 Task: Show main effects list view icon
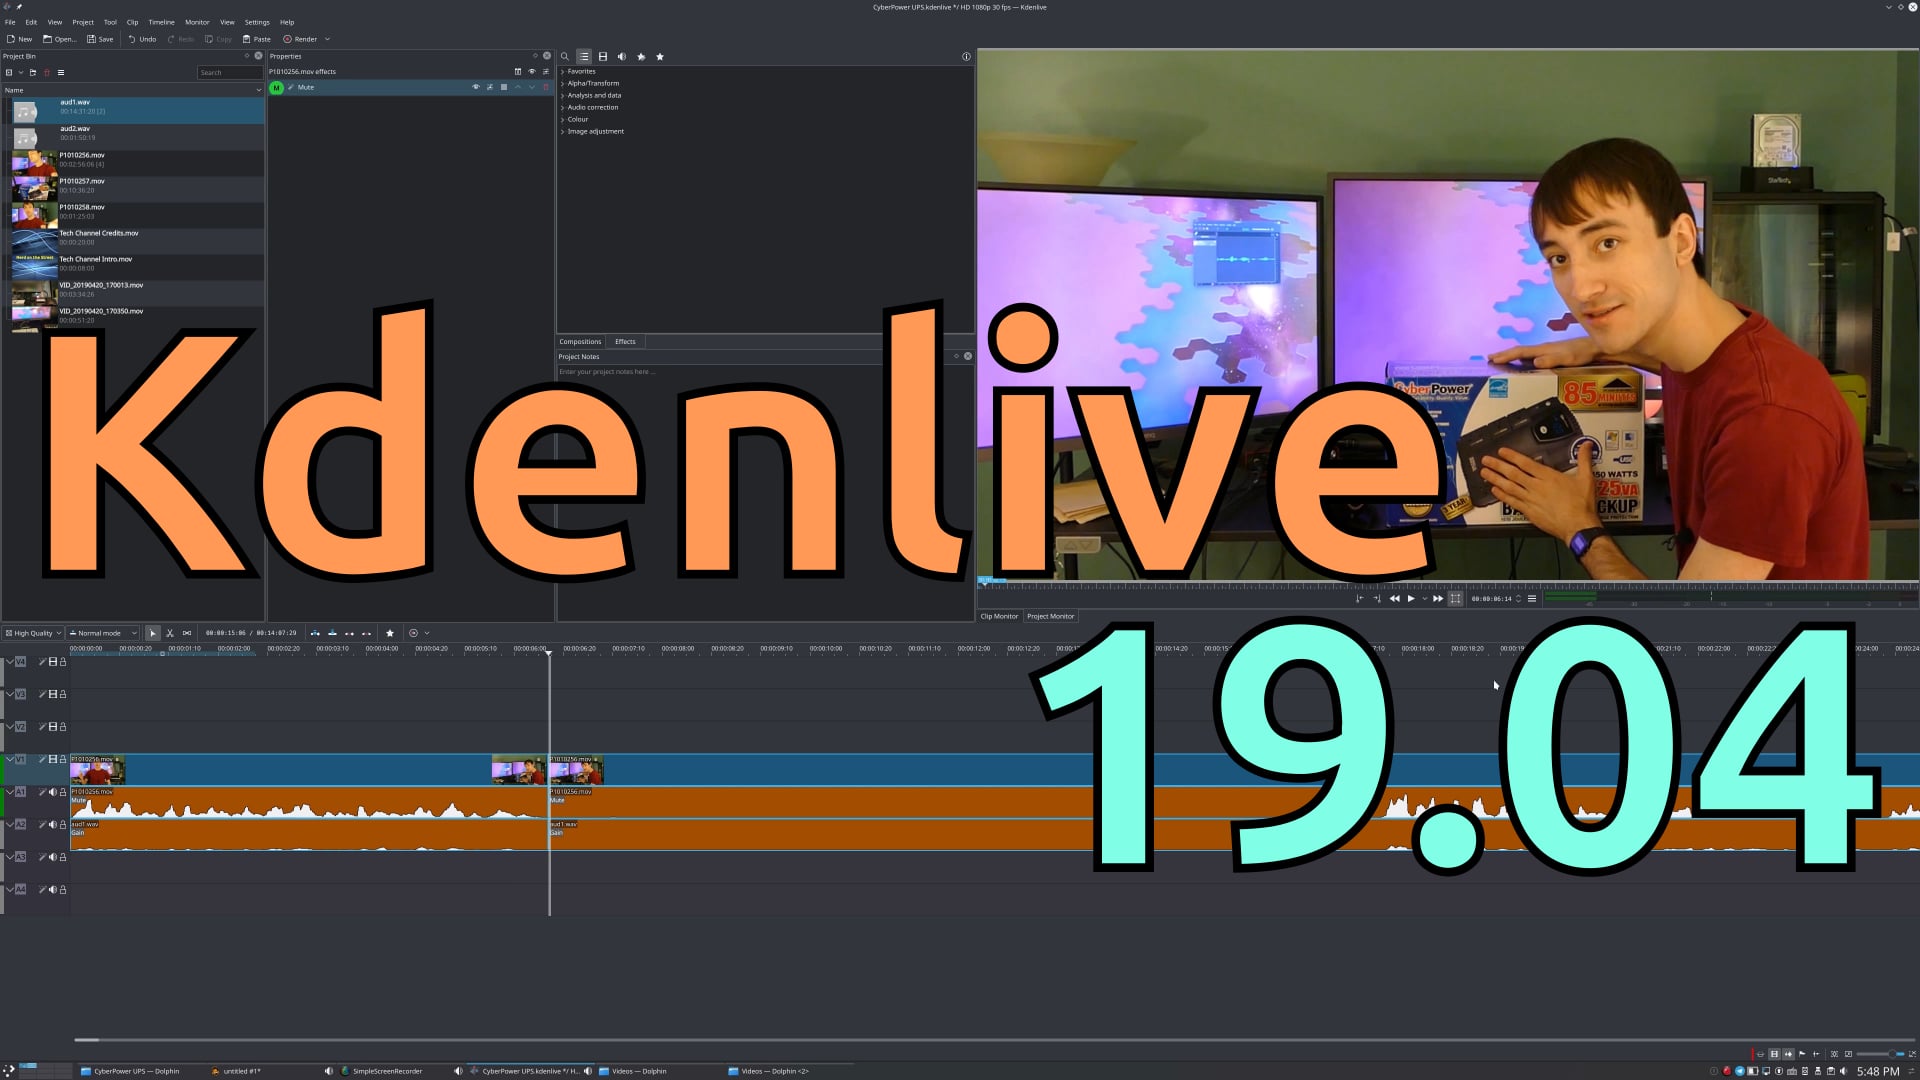tap(584, 57)
